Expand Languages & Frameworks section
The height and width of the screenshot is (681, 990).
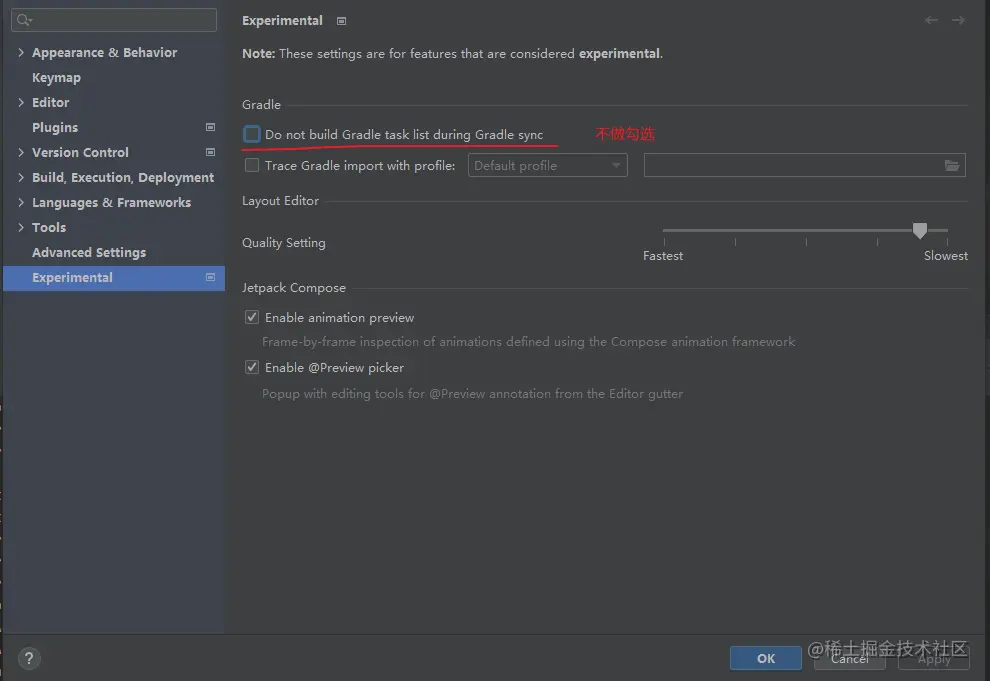click(x=21, y=202)
